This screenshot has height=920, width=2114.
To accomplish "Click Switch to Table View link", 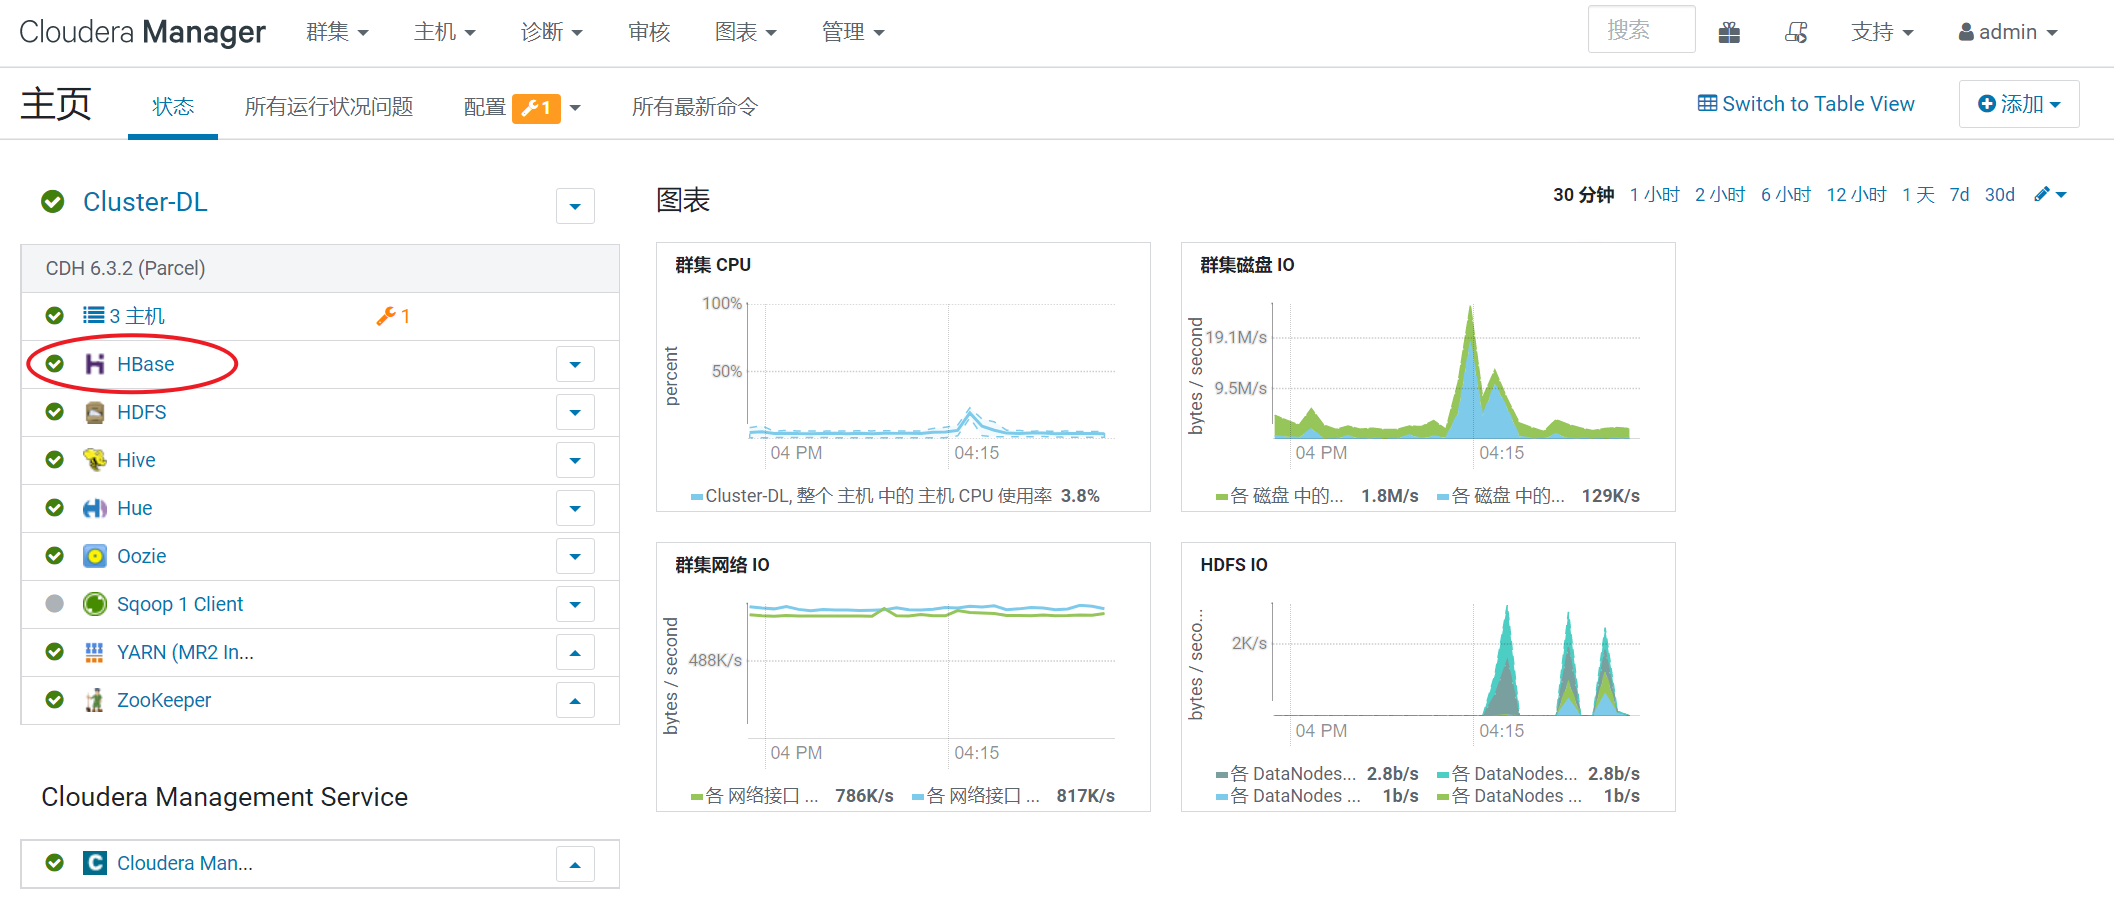I will [1806, 104].
